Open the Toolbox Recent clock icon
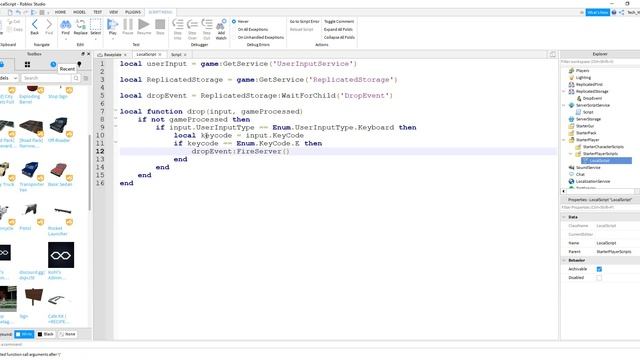Viewport: 640px width, 360px height. point(53,64)
